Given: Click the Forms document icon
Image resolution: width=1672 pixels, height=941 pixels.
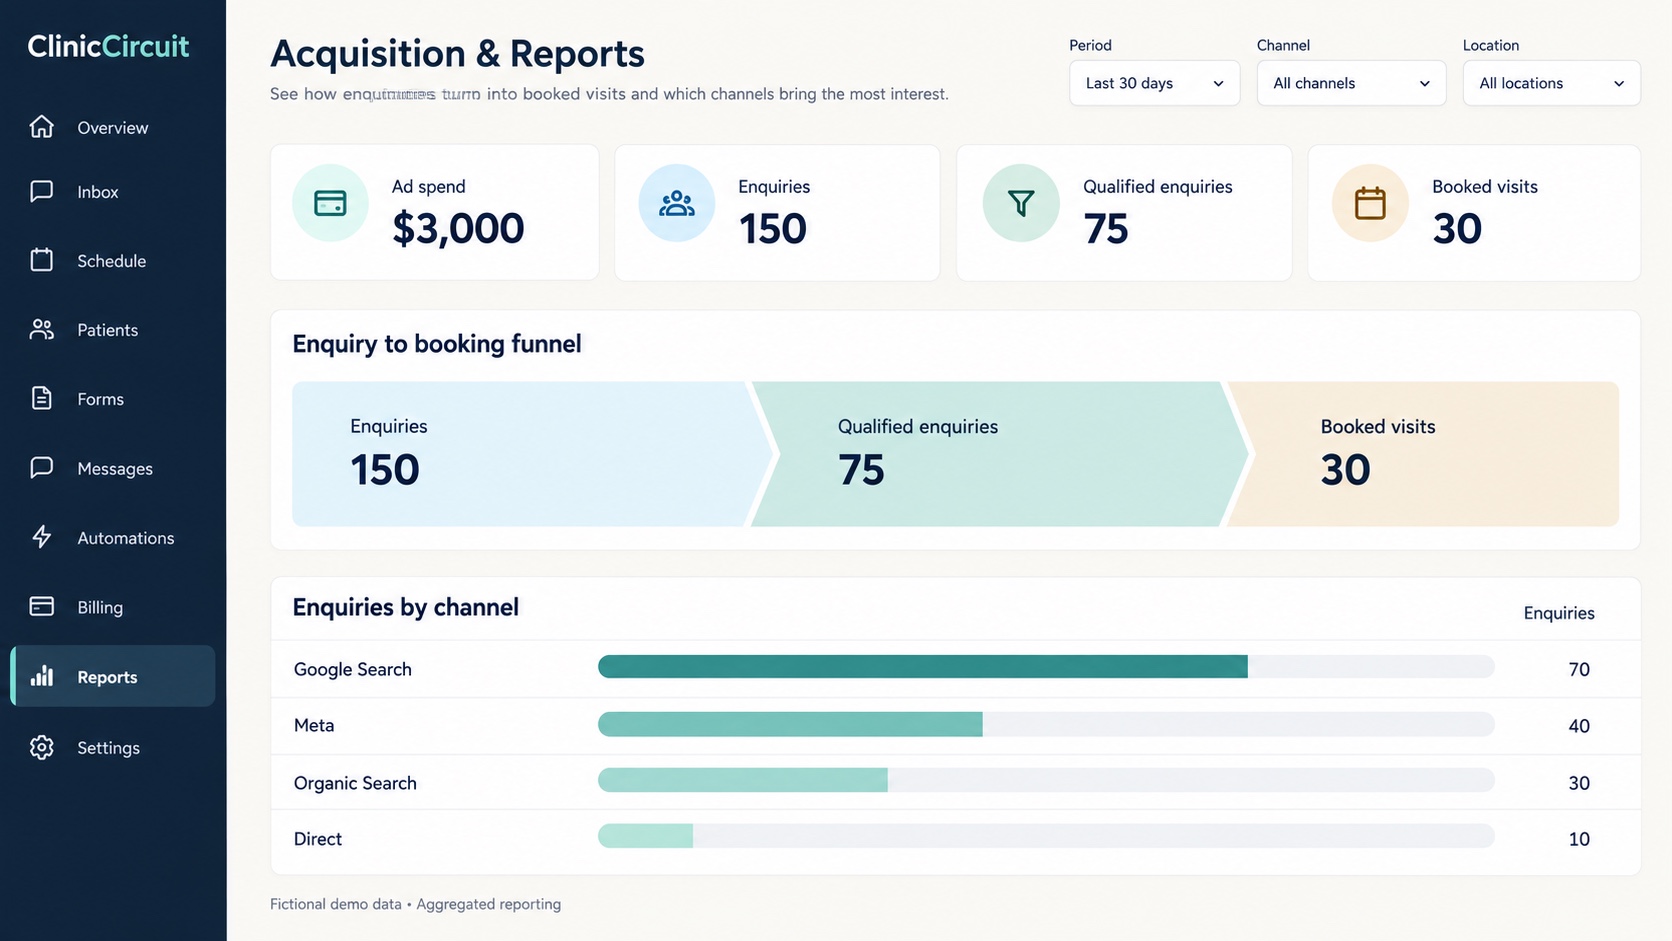Looking at the screenshot, I should click(41, 398).
